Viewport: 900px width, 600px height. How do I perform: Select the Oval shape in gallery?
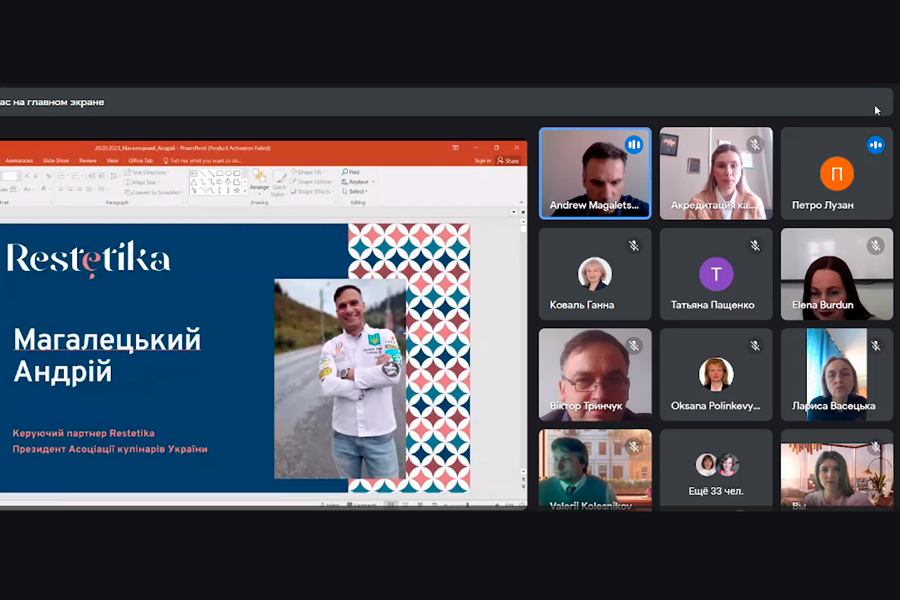click(x=228, y=173)
